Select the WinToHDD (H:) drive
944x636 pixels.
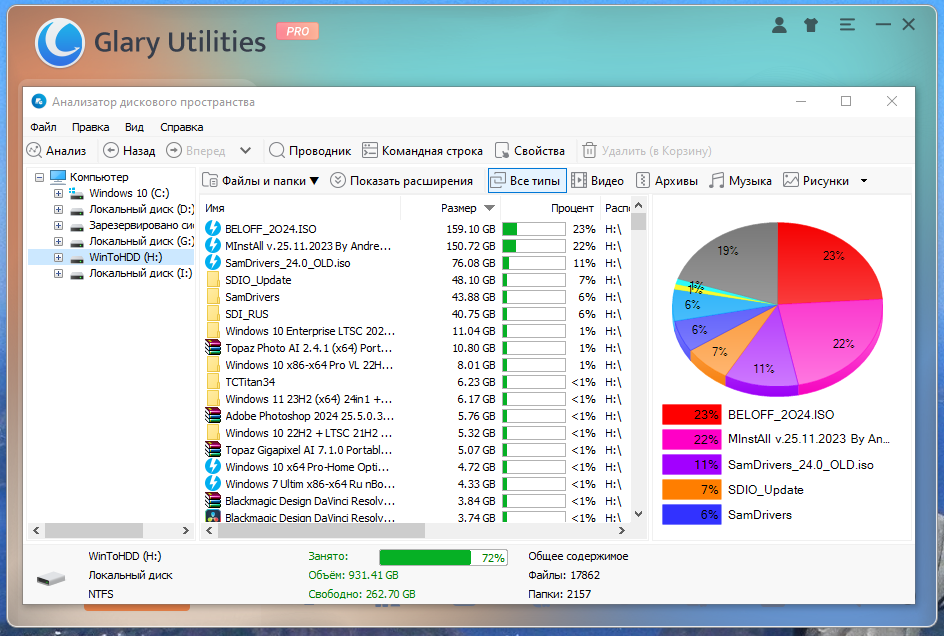[x=125, y=257]
